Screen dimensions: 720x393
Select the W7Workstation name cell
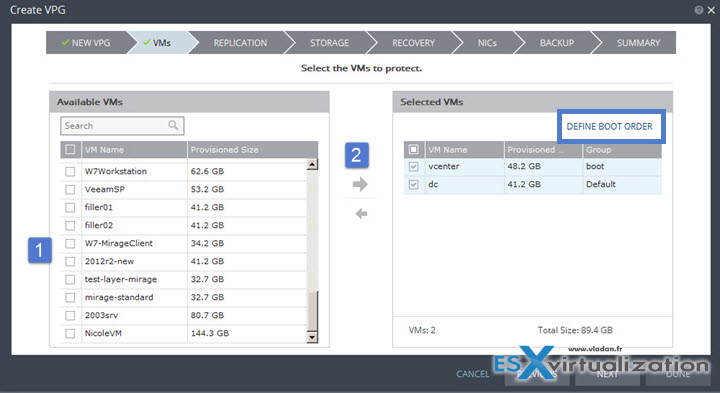(x=134, y=171)
